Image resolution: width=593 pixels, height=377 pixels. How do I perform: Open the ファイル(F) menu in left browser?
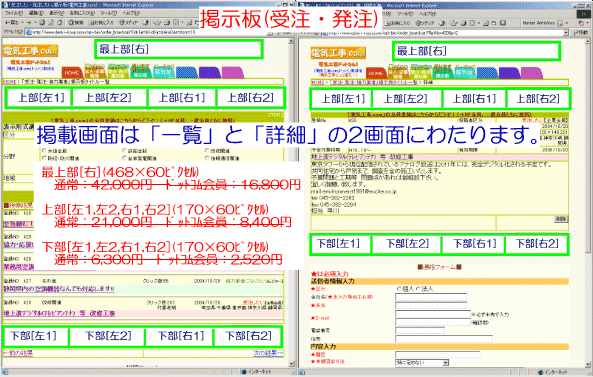pyautogui.click(x=14, y=13)
